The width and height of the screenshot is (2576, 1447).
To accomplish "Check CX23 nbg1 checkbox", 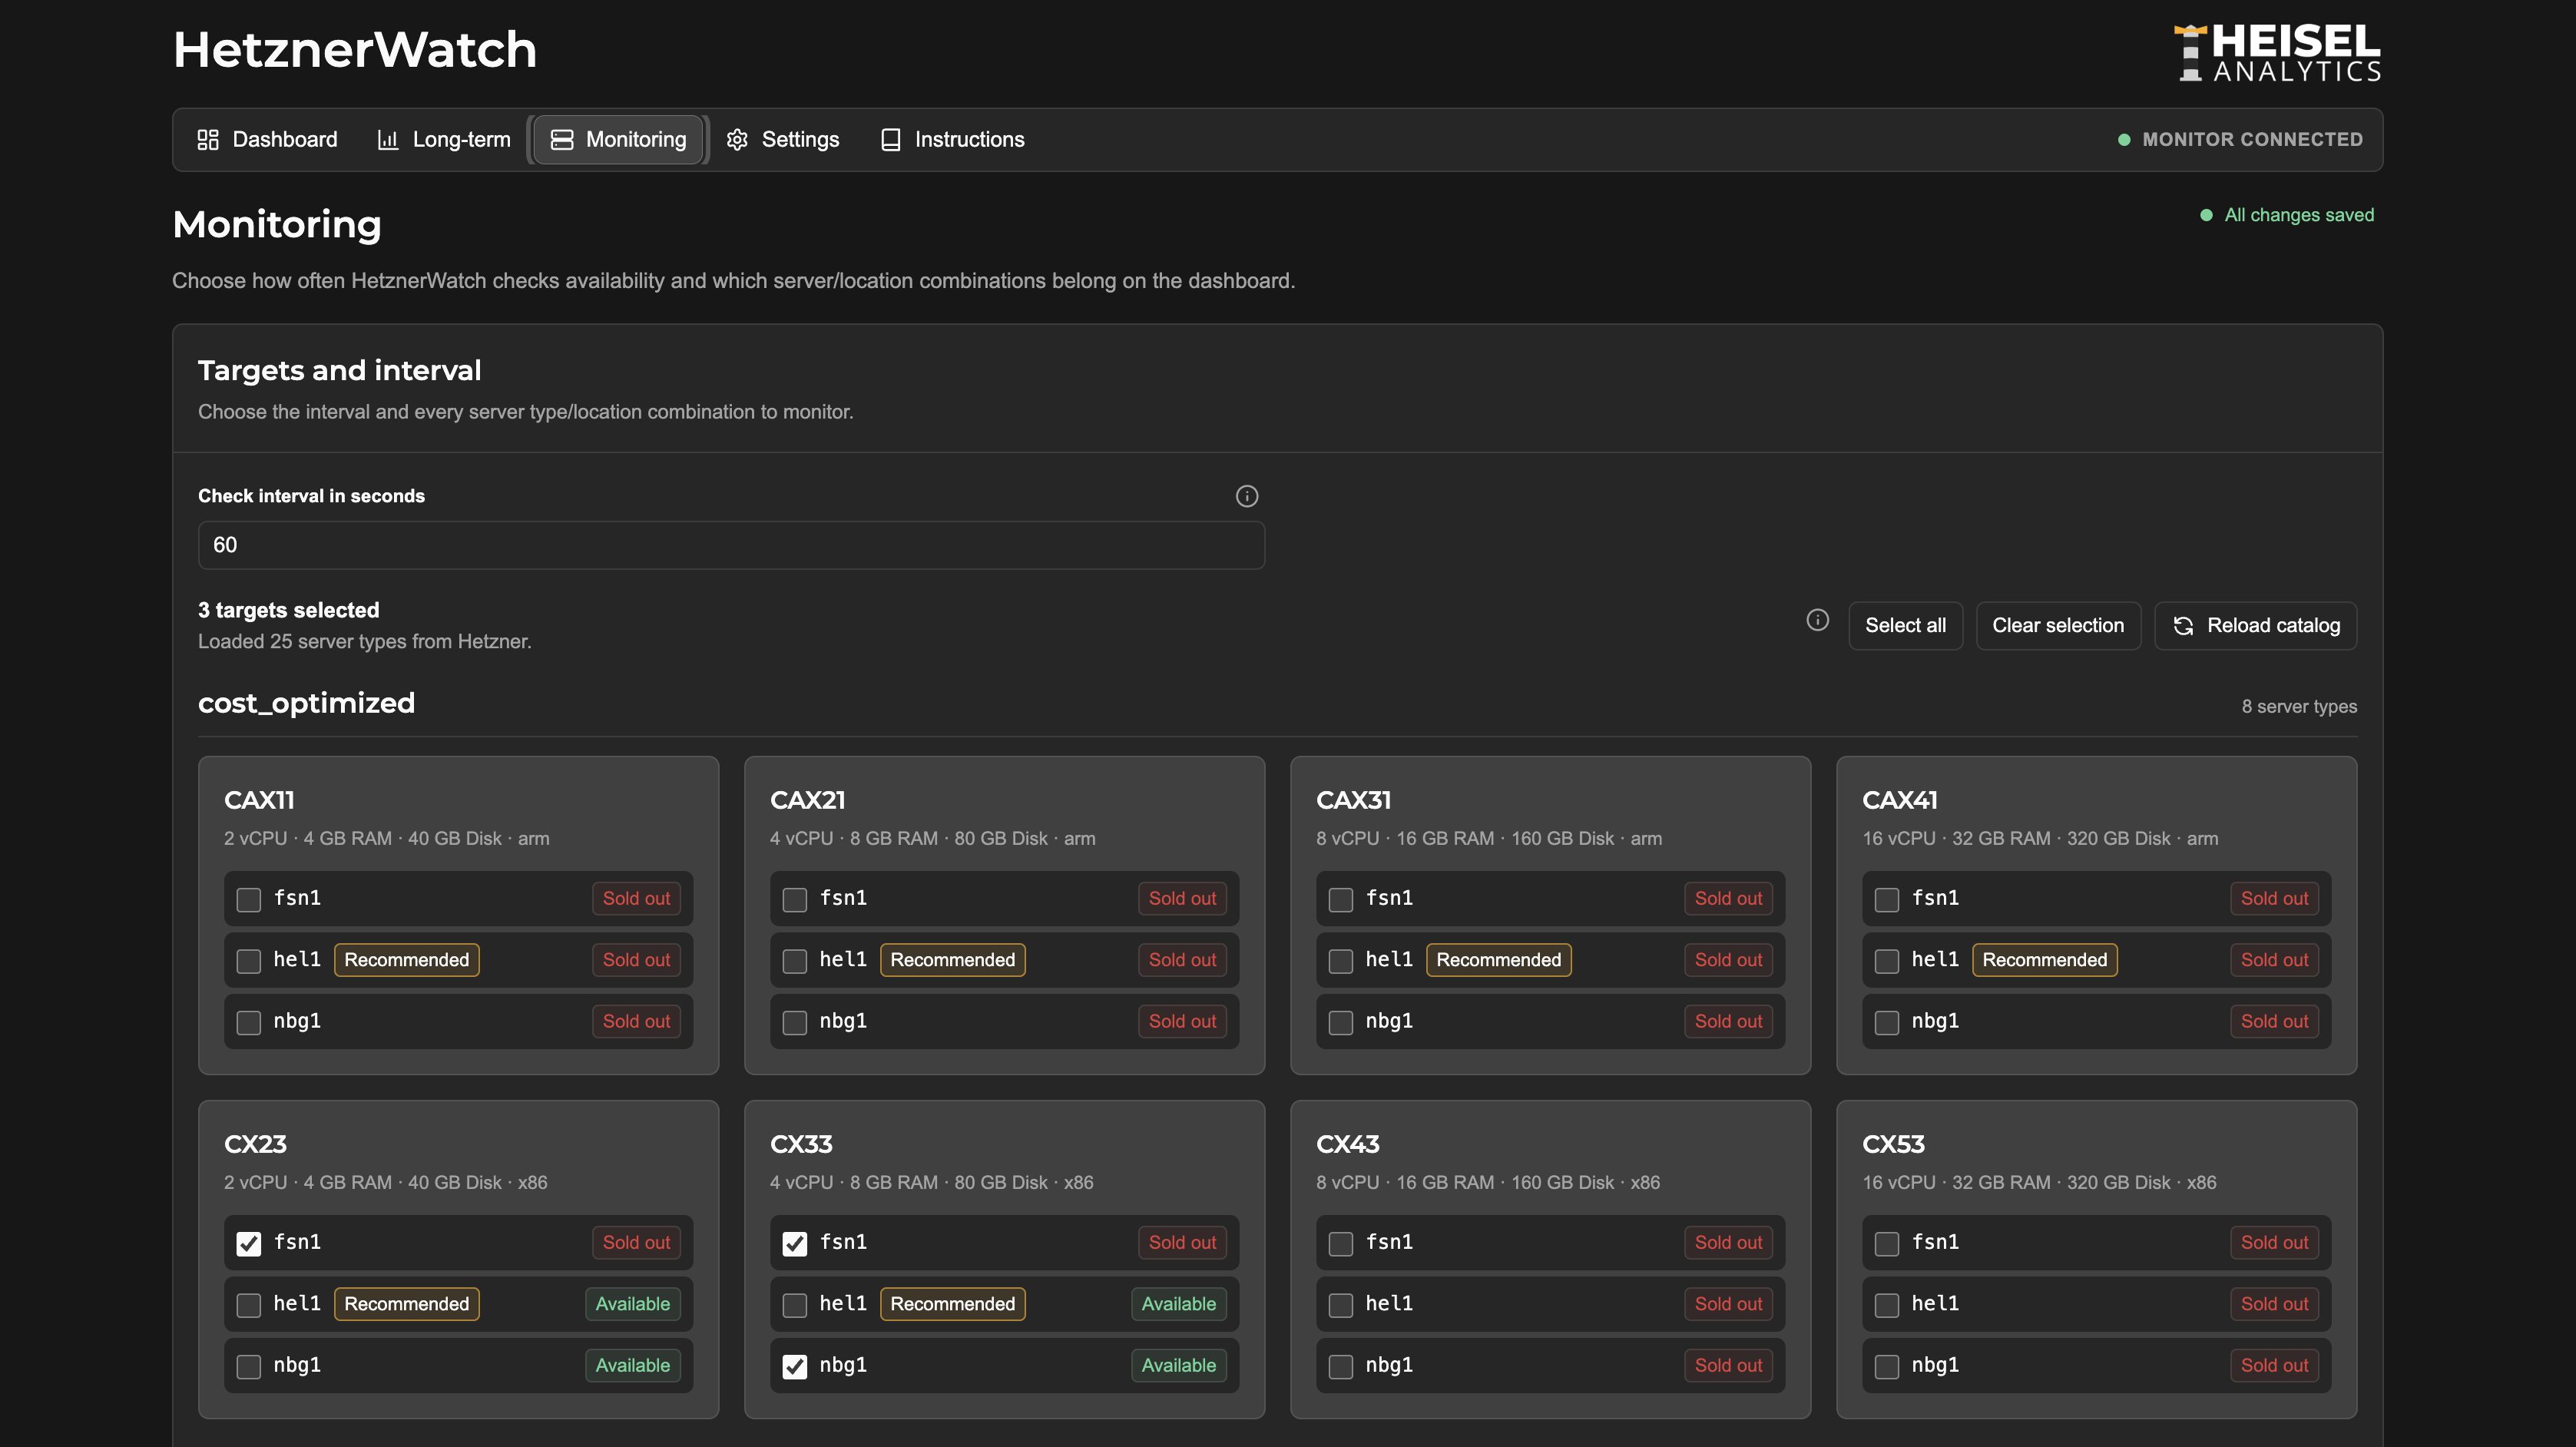I will [249, 1367].
